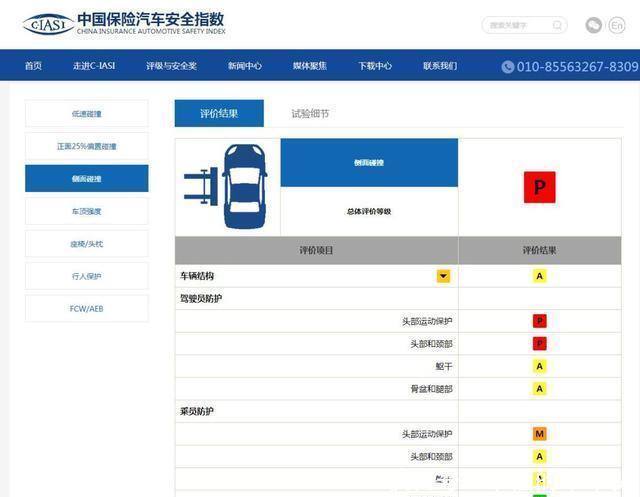Select 行人保护 in the sidebar
The width and height of the screenshot is (640, 497).
point(87,276)
